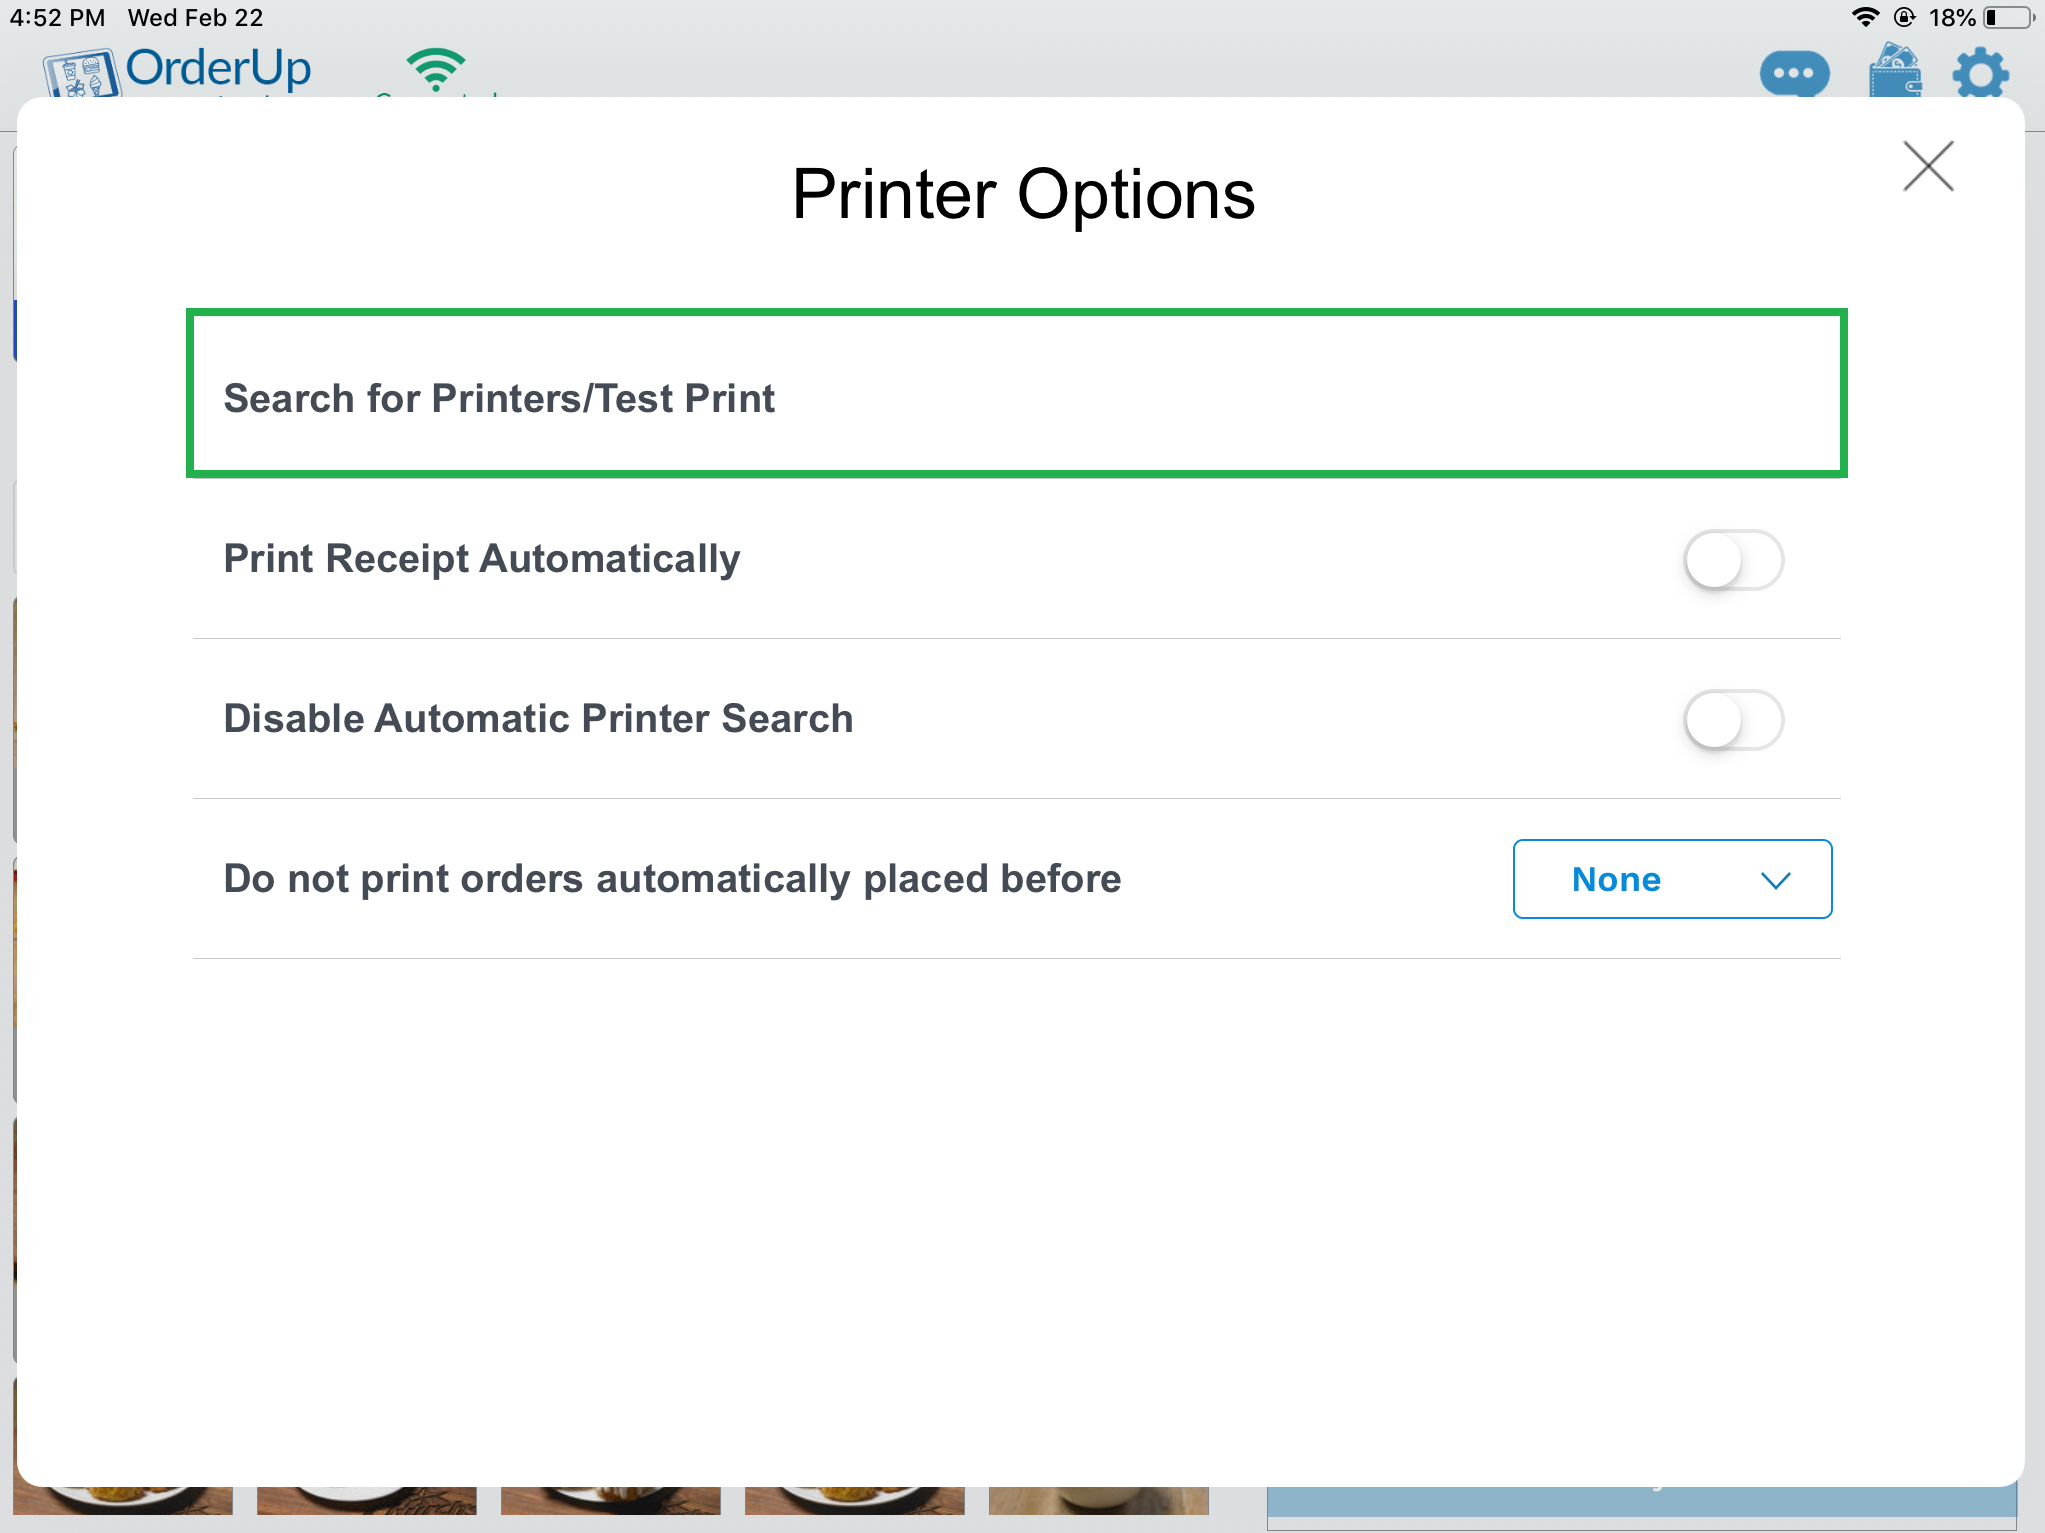Open the wallet cash icon
2045x1533 pixels.
1895,71
